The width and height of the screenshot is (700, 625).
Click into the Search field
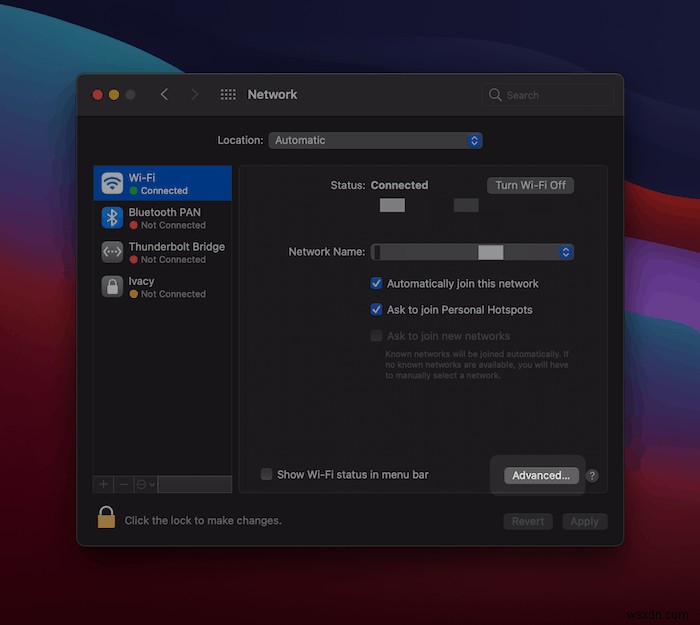(548, 95)
